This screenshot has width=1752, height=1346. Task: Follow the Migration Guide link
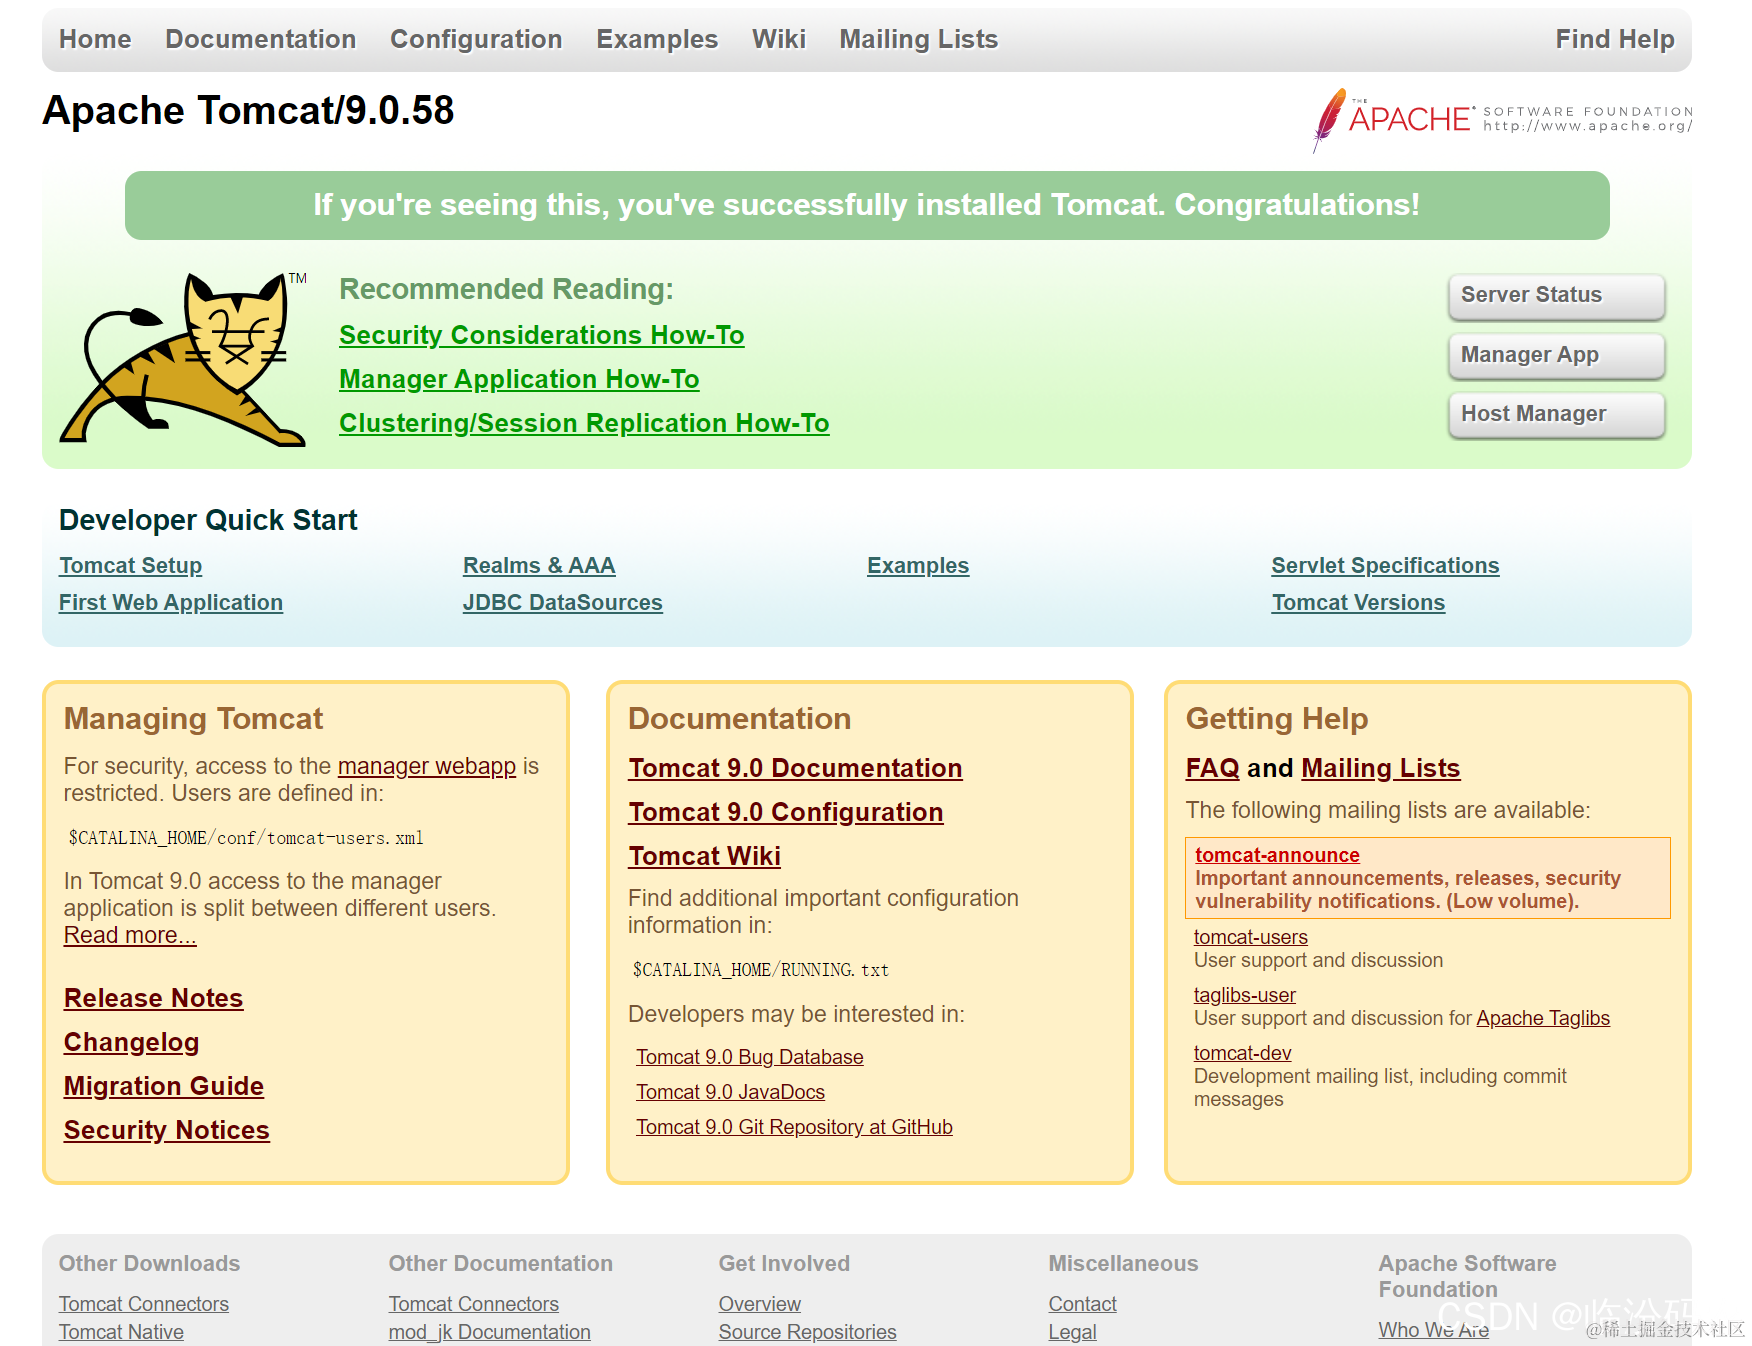(x=164, y=1086)
